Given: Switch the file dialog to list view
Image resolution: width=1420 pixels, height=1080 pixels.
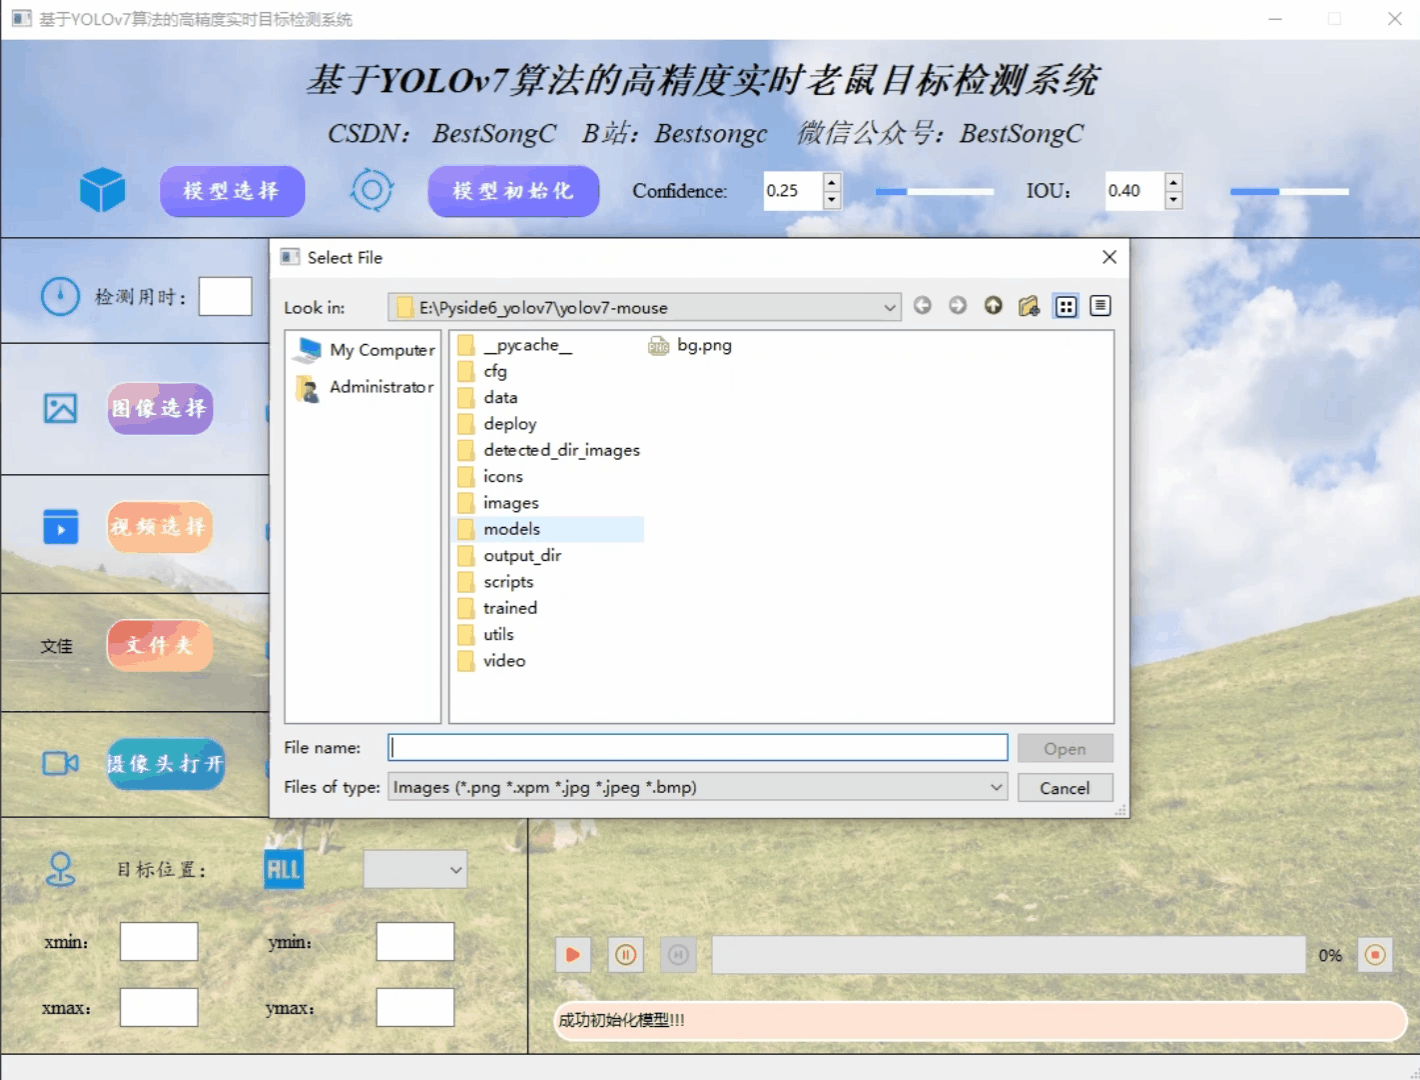Looking at the screenshot, I should tap(1066, 306).
